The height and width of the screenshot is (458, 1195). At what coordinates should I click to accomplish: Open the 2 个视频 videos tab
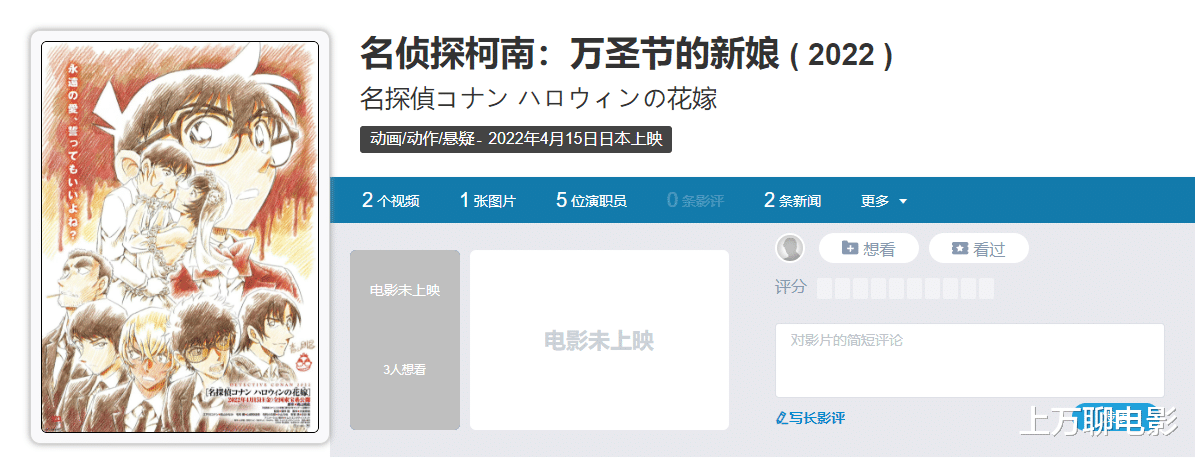(390, 201)
